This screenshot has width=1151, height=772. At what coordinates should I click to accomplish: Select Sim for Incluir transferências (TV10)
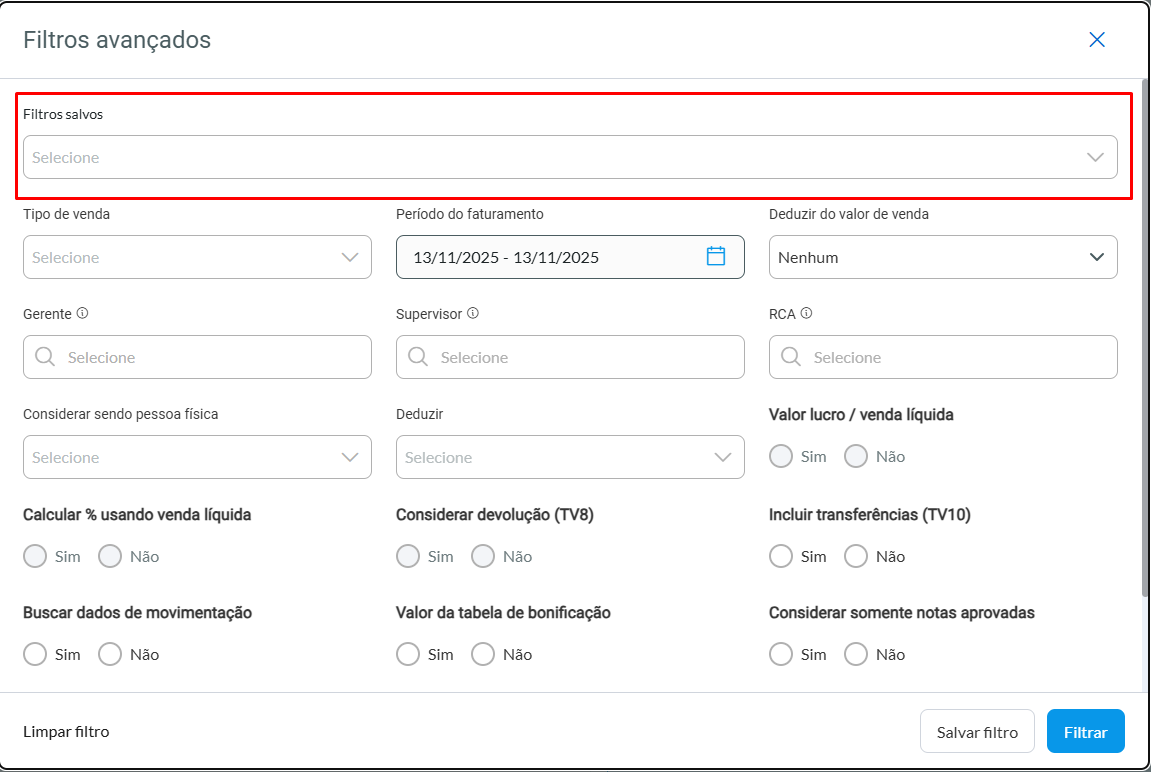[x=782, y=556]
